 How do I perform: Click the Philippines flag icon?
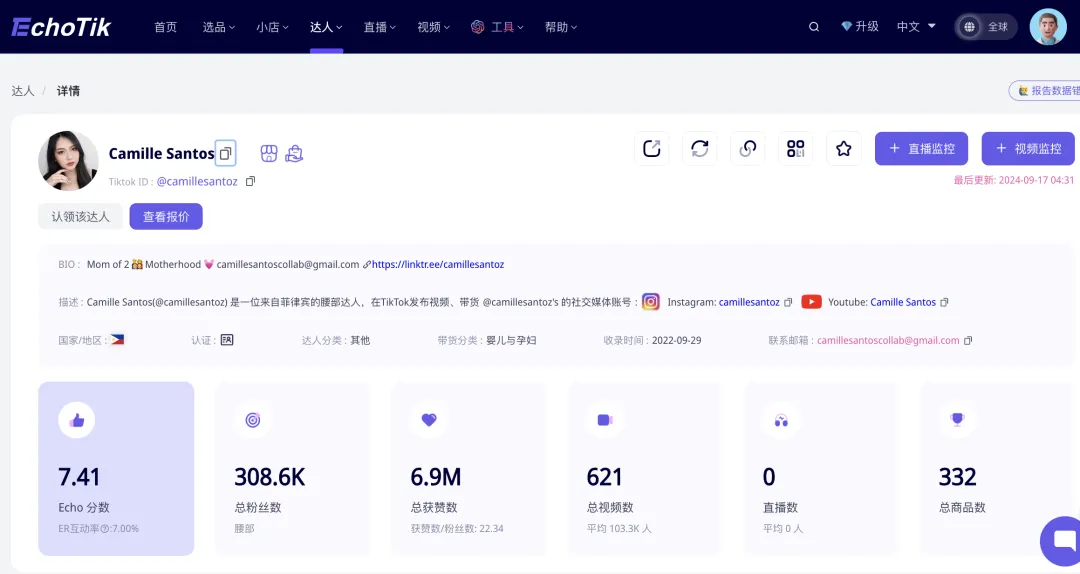[118, 340]
